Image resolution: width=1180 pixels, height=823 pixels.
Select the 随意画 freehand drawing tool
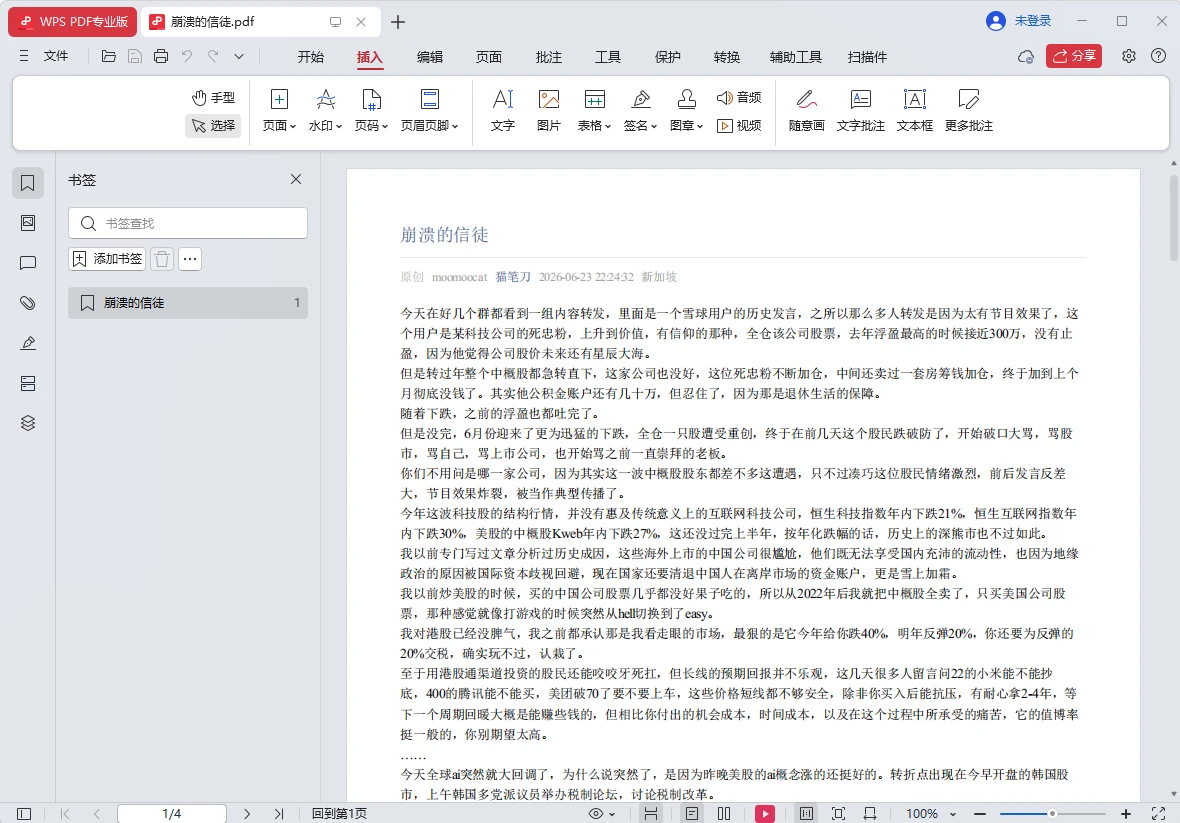coord(807,110)
